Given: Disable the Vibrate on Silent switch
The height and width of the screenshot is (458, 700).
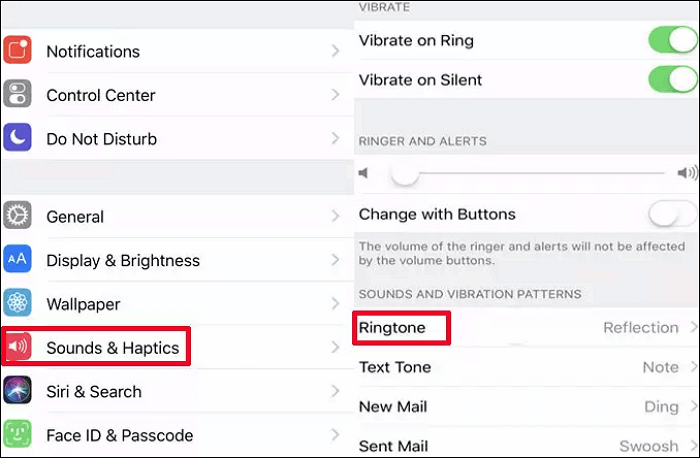Looking at the screenshot, I should point(672,80).
